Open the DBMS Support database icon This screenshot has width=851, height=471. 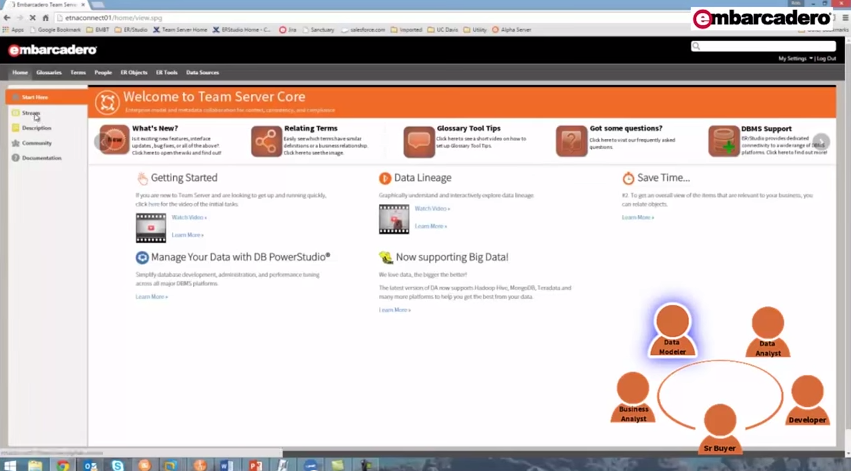point(723,142)
